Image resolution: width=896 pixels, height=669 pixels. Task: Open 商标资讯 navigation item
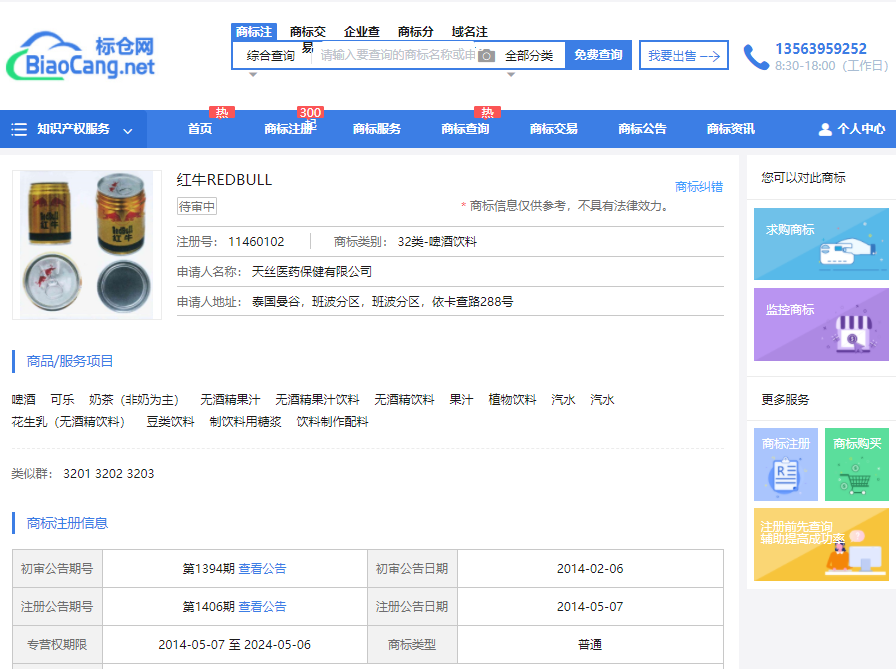(731, 129)
